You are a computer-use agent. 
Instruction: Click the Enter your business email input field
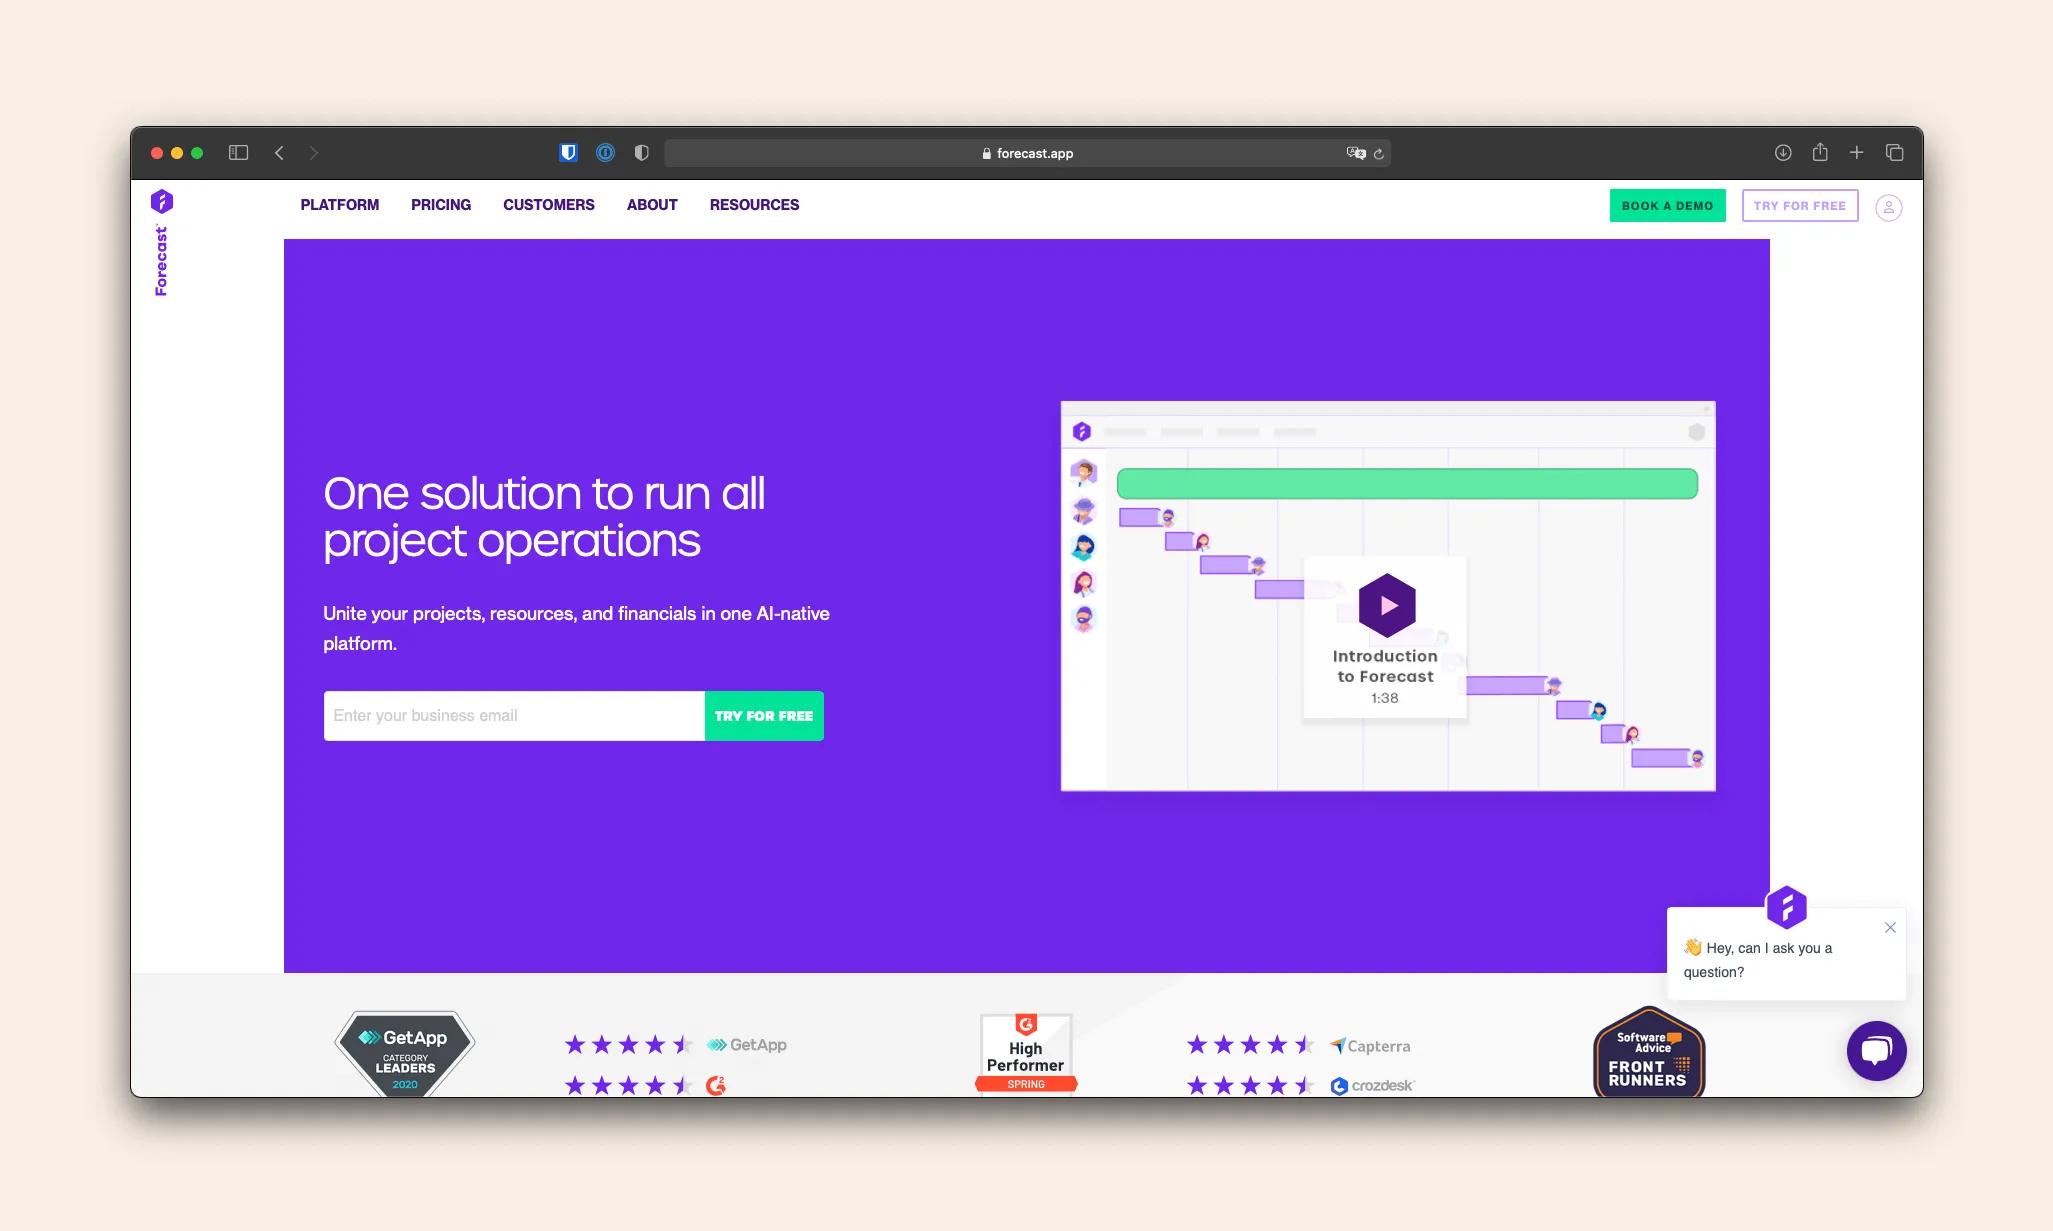(513, 717)
